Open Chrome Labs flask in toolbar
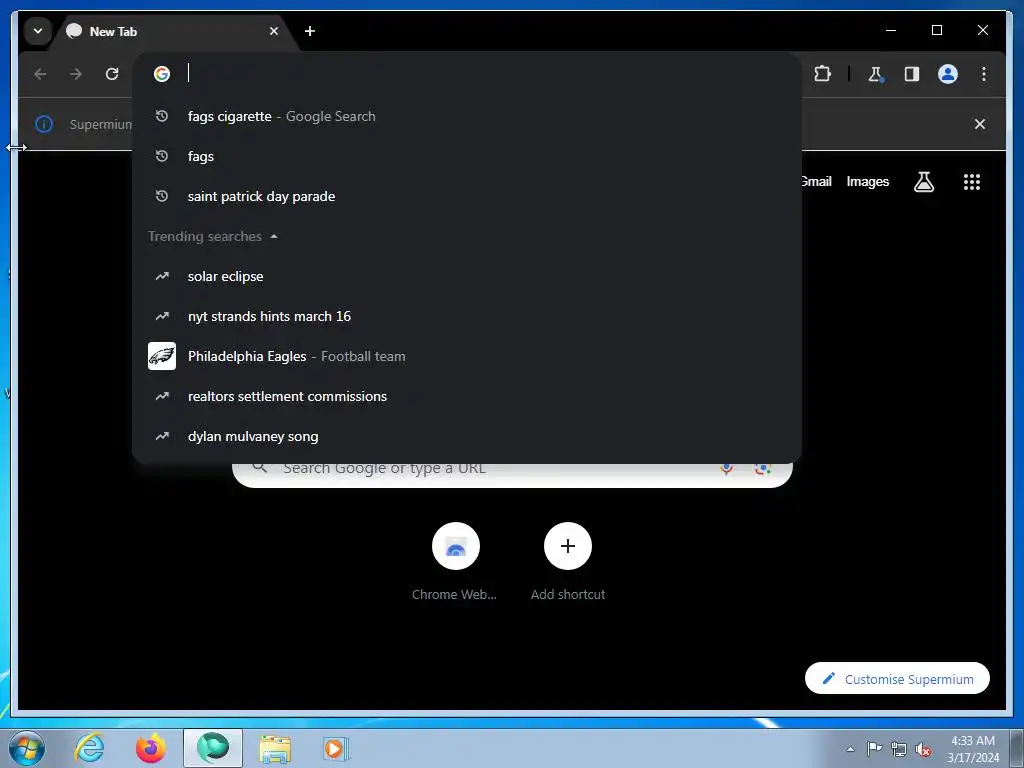 tap(875, 74)
